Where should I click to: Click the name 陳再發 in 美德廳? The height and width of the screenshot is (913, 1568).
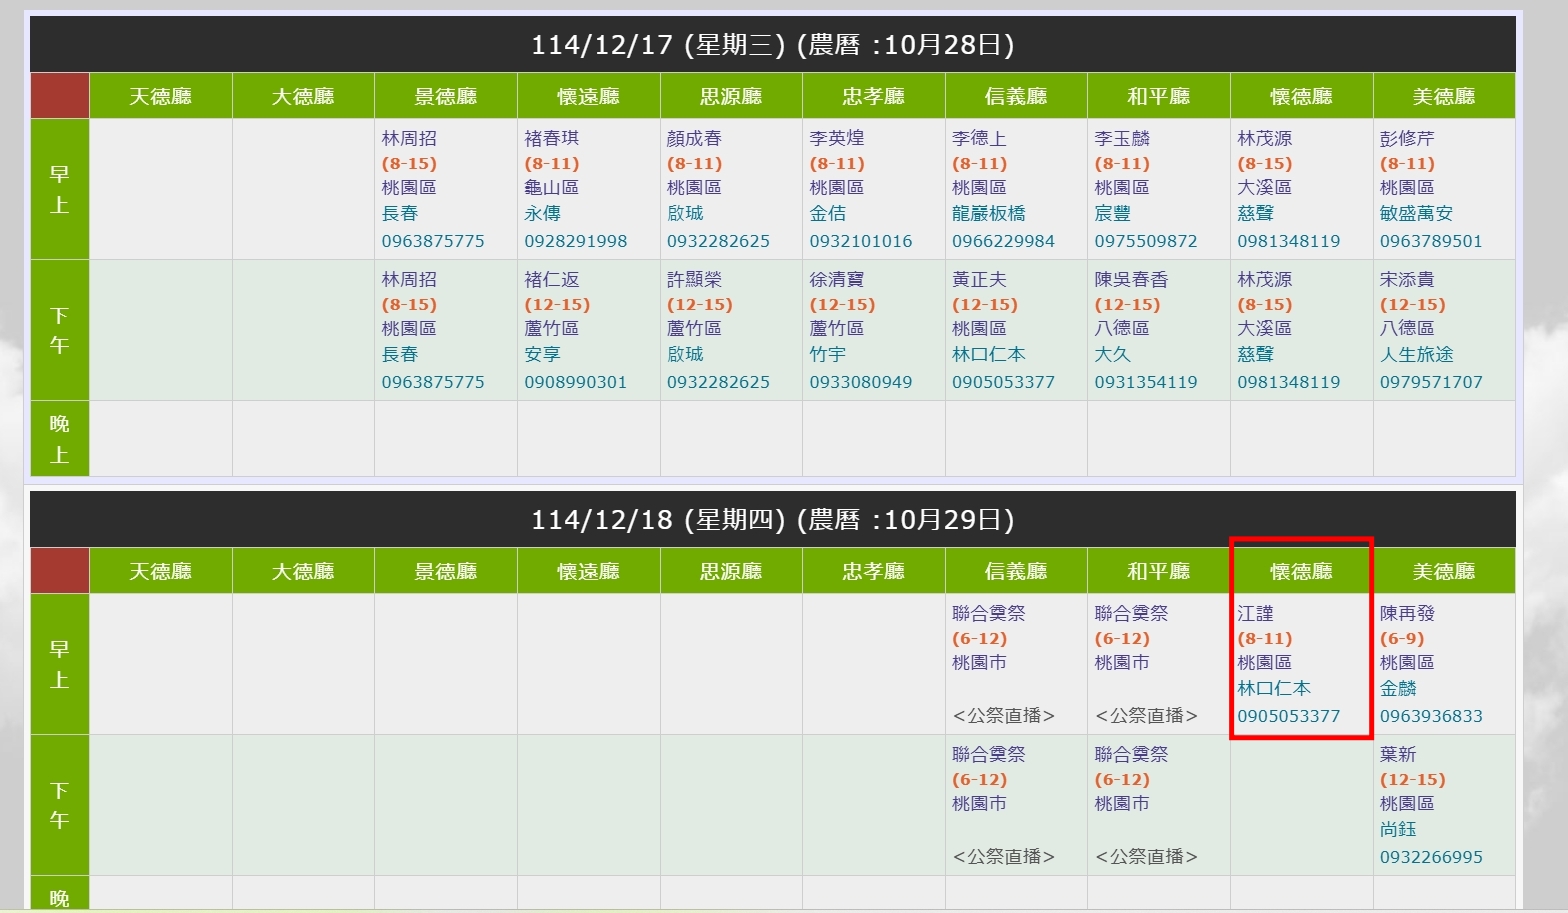[1406, 613]
